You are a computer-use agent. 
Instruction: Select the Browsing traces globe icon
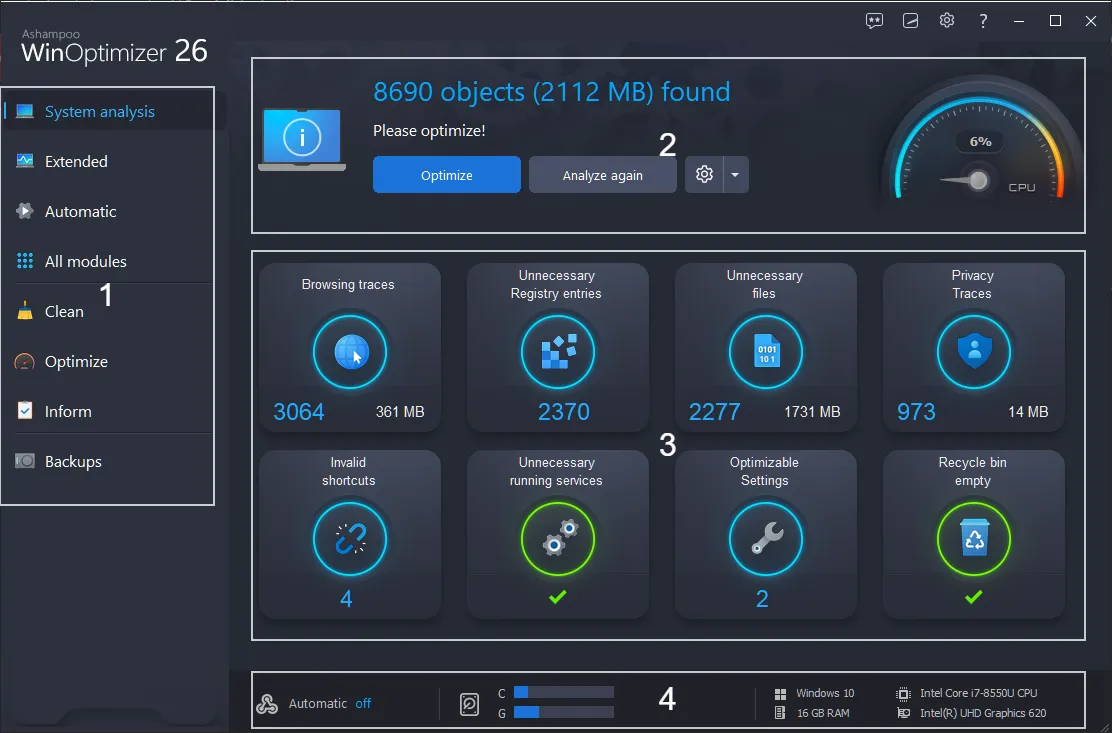349,351
